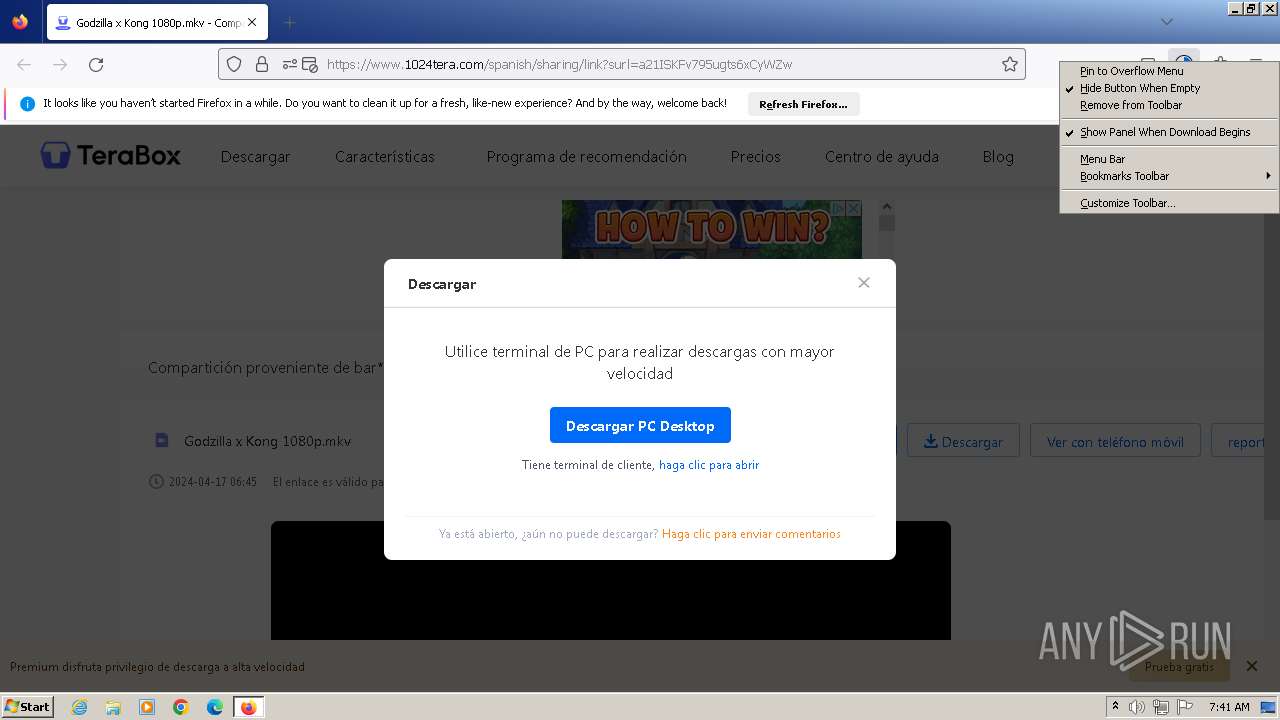Open Centro de ayuda link

click(881, 157)
